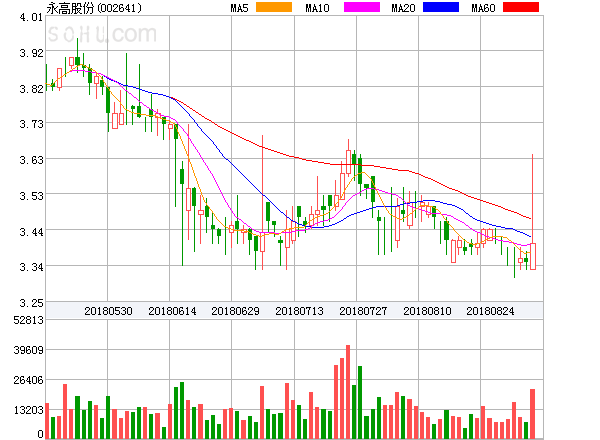Viewport: 600px width, 440px height.
Task: Click the MA5 legend label
Action: click(240, 8)
